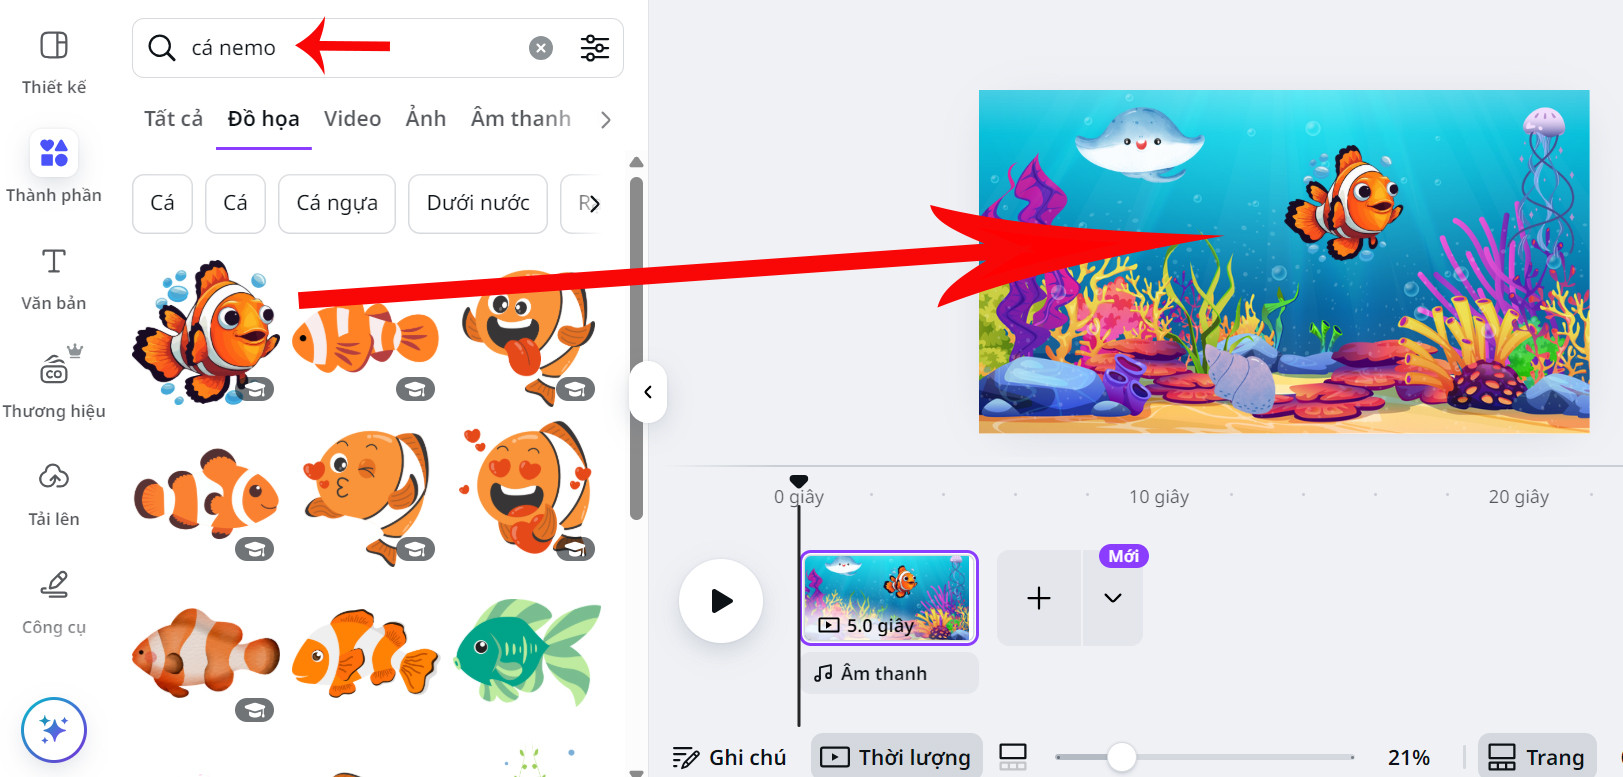This screenshot has height=777, width=1623.
Task: Open the Trang pages view
Action: tap(1537, 757)
